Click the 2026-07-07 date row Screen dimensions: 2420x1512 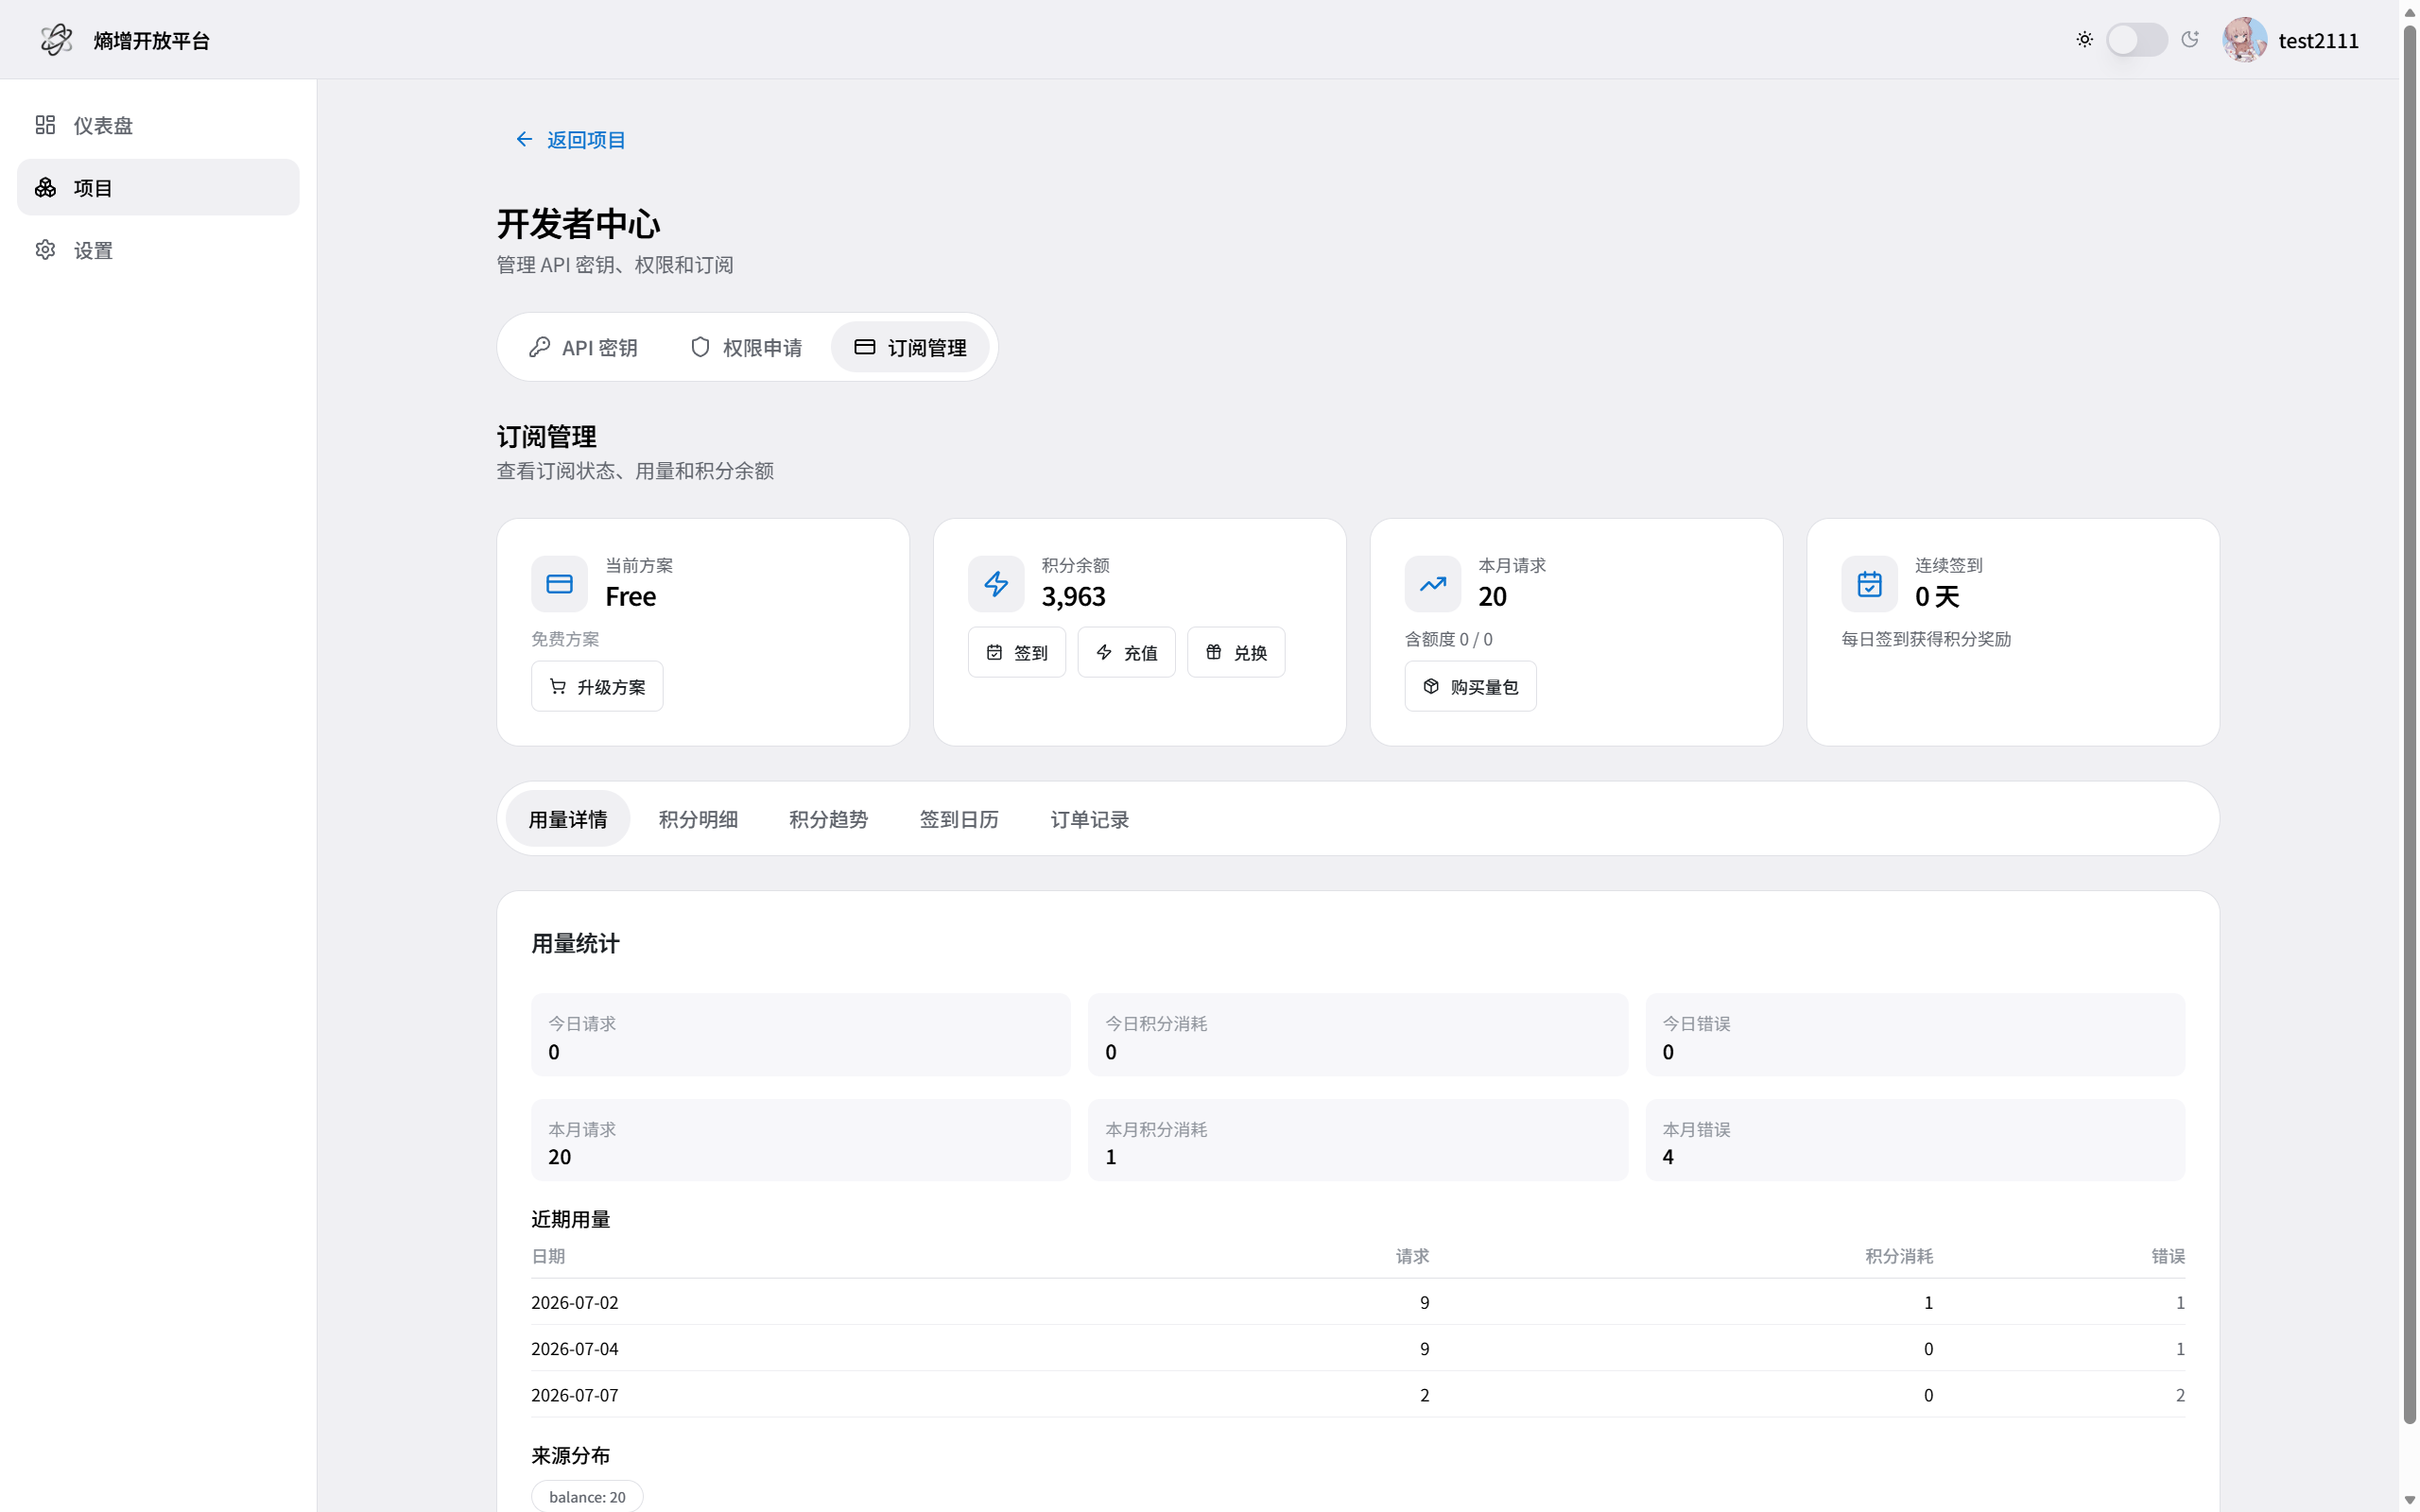pyautogui.click(x=1358, y=1394)
